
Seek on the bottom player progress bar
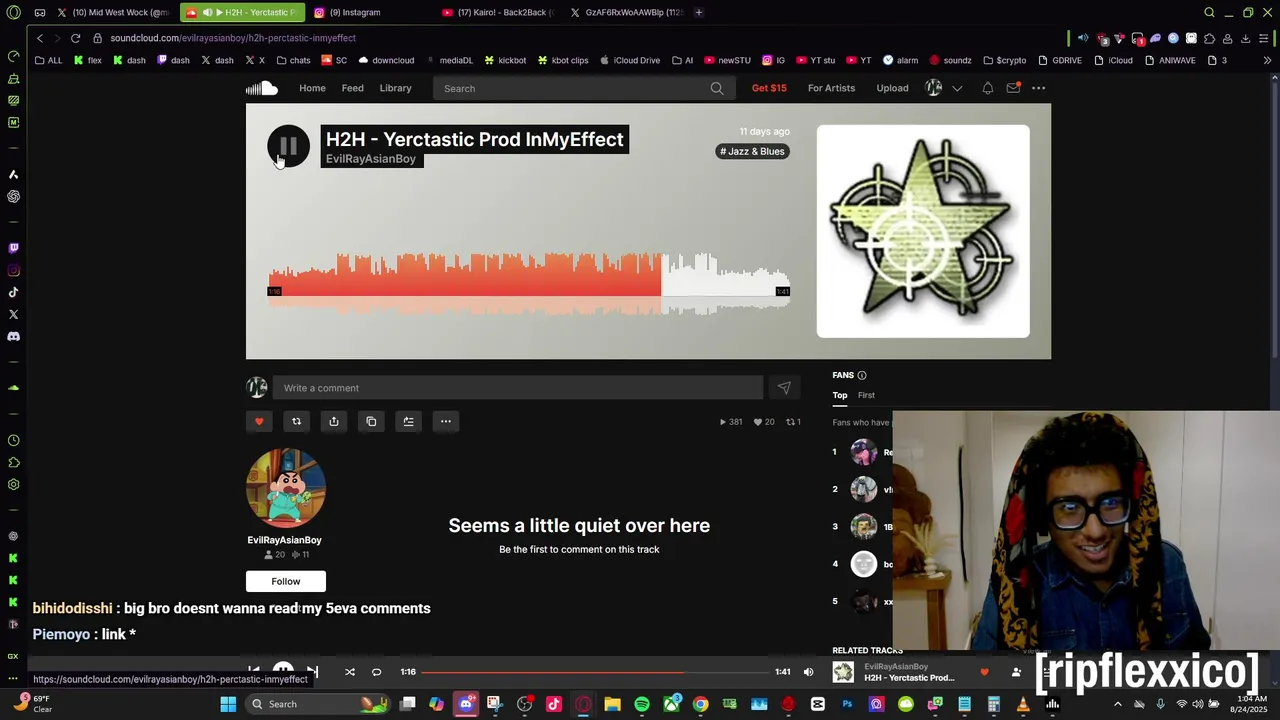tap(596, 672)
